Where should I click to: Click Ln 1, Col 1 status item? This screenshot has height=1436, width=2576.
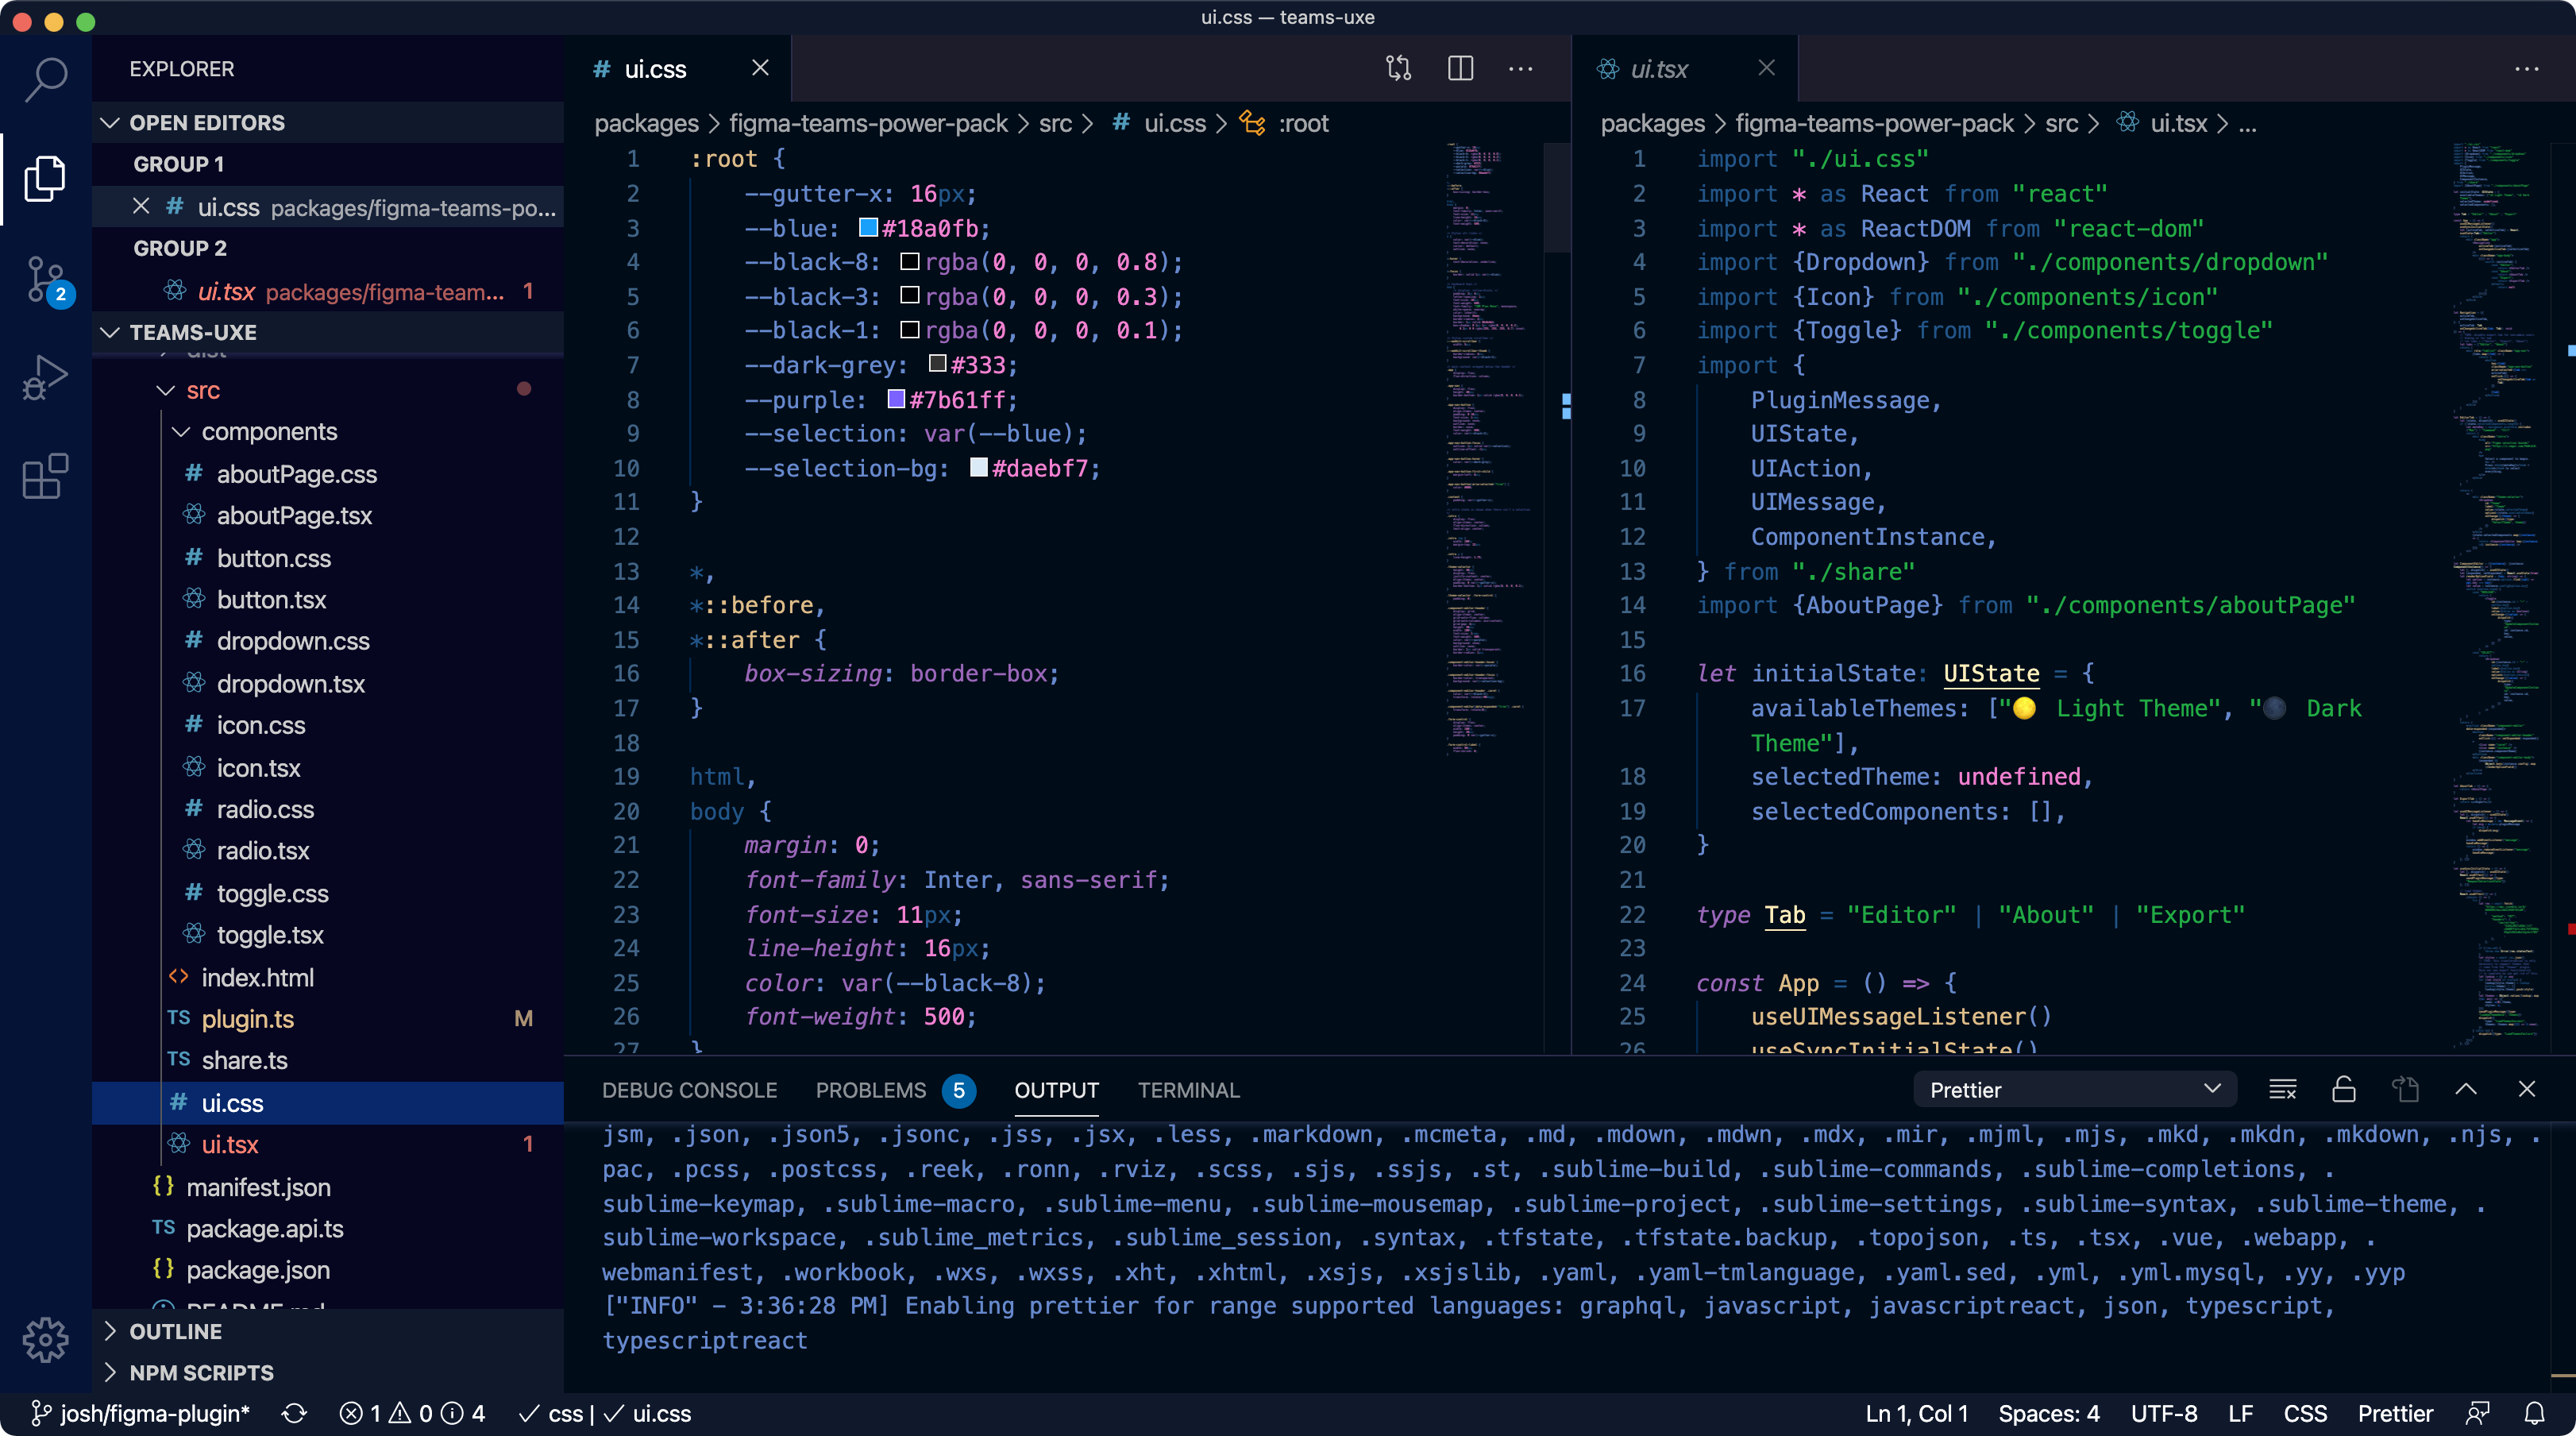(1917, 1413)
